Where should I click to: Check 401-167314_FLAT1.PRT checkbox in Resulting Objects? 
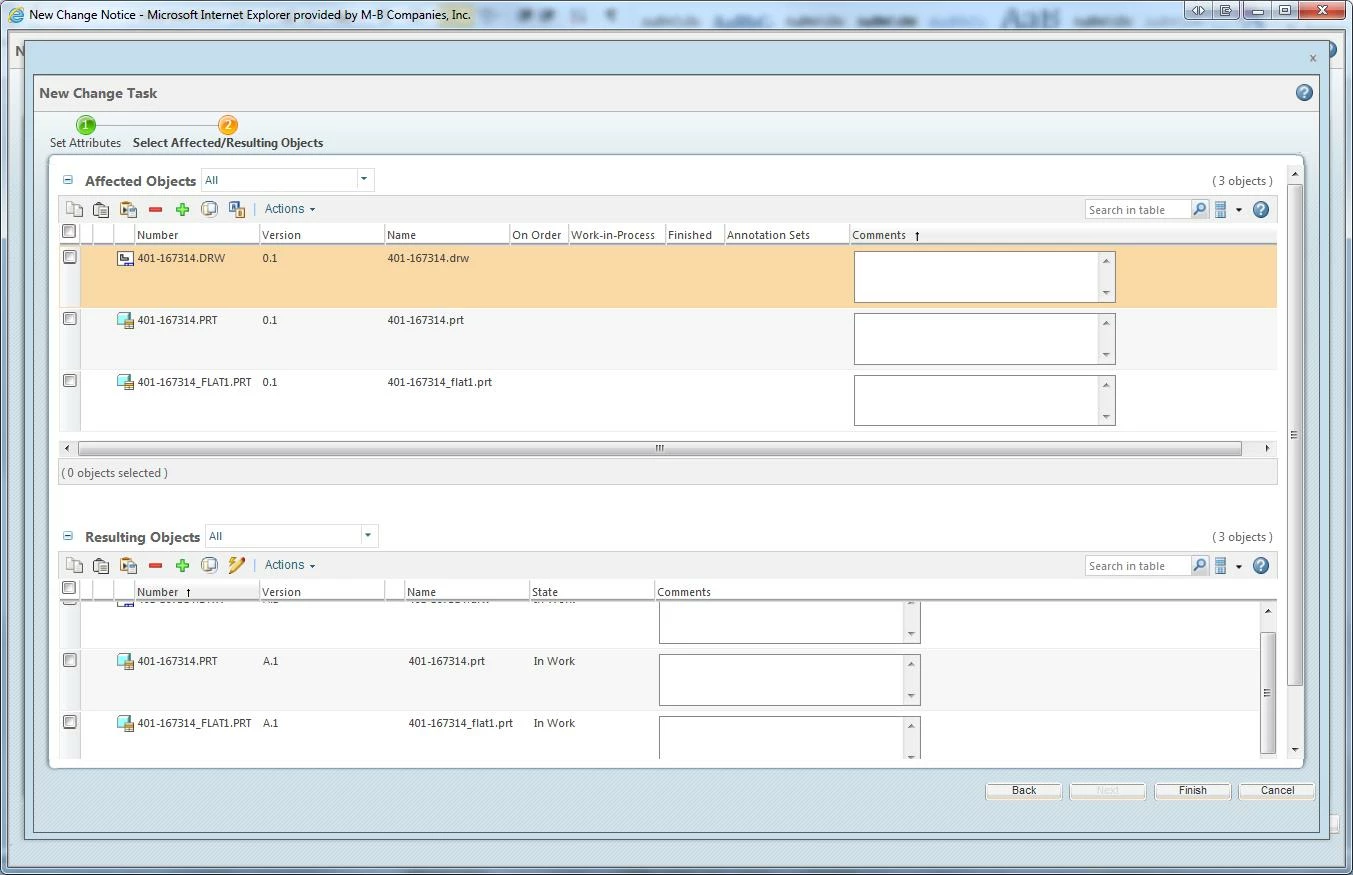pyautogui.click(x=70, y=722)
